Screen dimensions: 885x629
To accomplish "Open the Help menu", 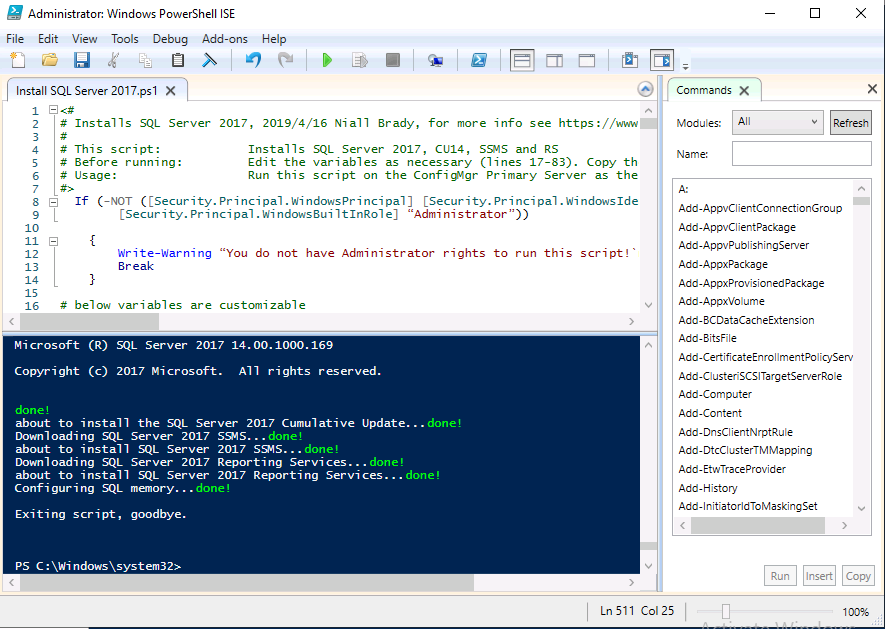I will point(274,39).
